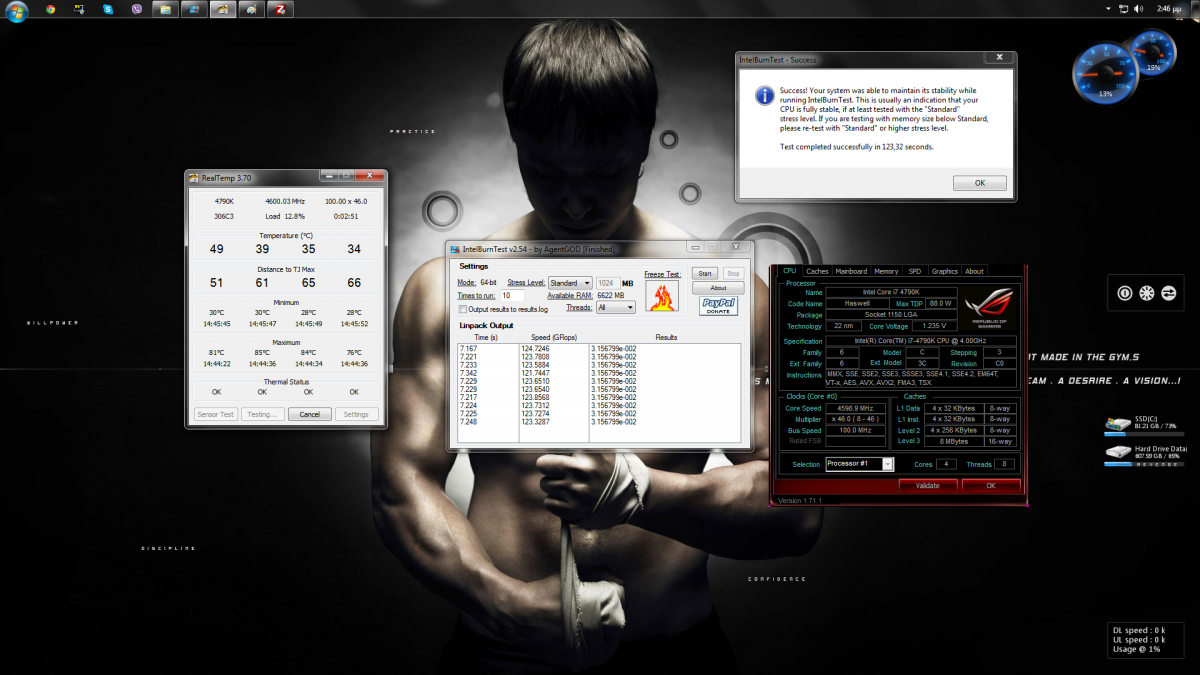Switch to the Graphics tab in CPU-Z
The height and width of the screenshot is (675, 1200).
coord(944,271)
